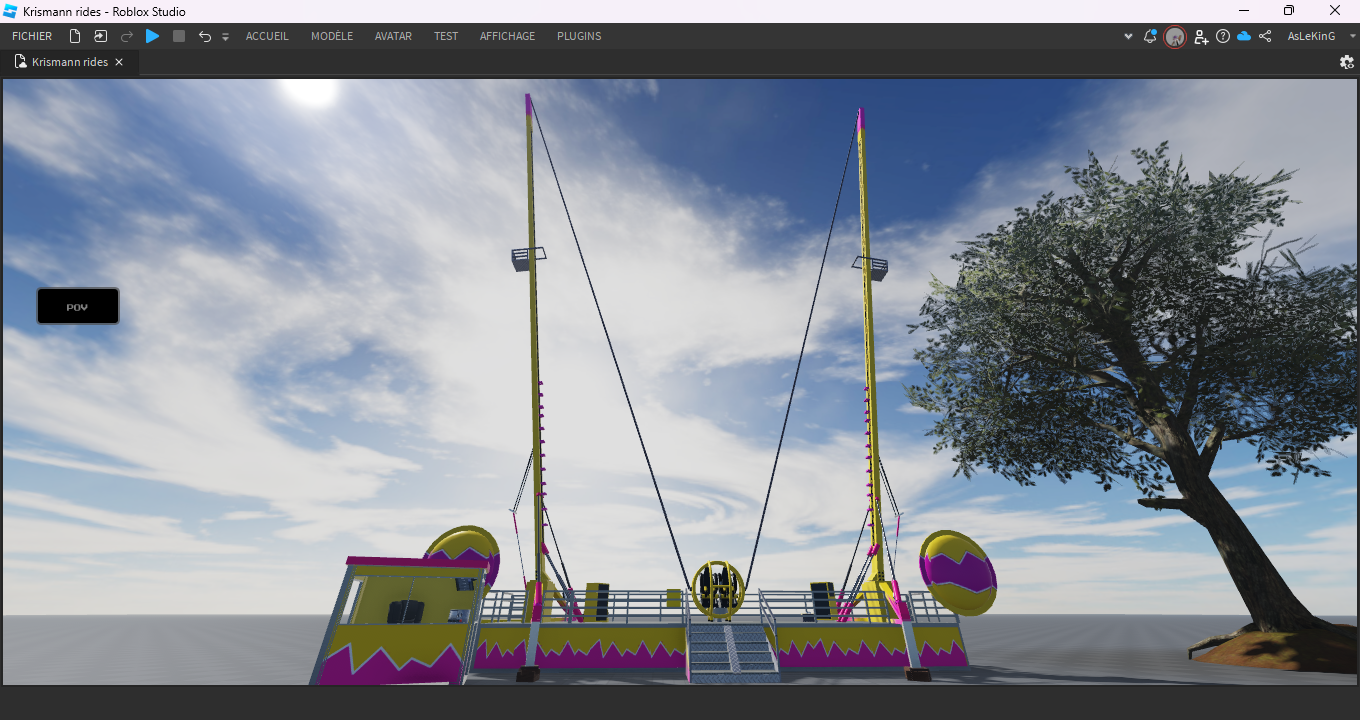Click the Share icon
The width and height of the screenshot is (1360, 720).
[1265, 36]
